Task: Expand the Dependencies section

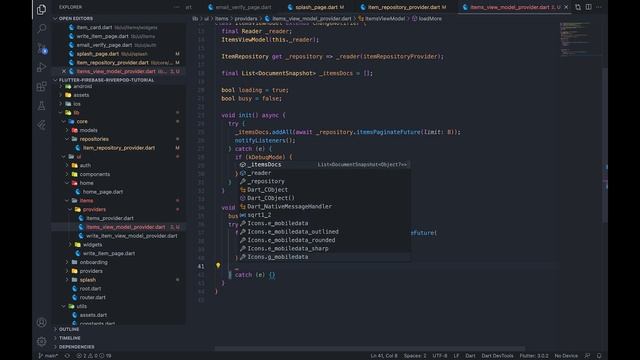Action: pos(77,347)
